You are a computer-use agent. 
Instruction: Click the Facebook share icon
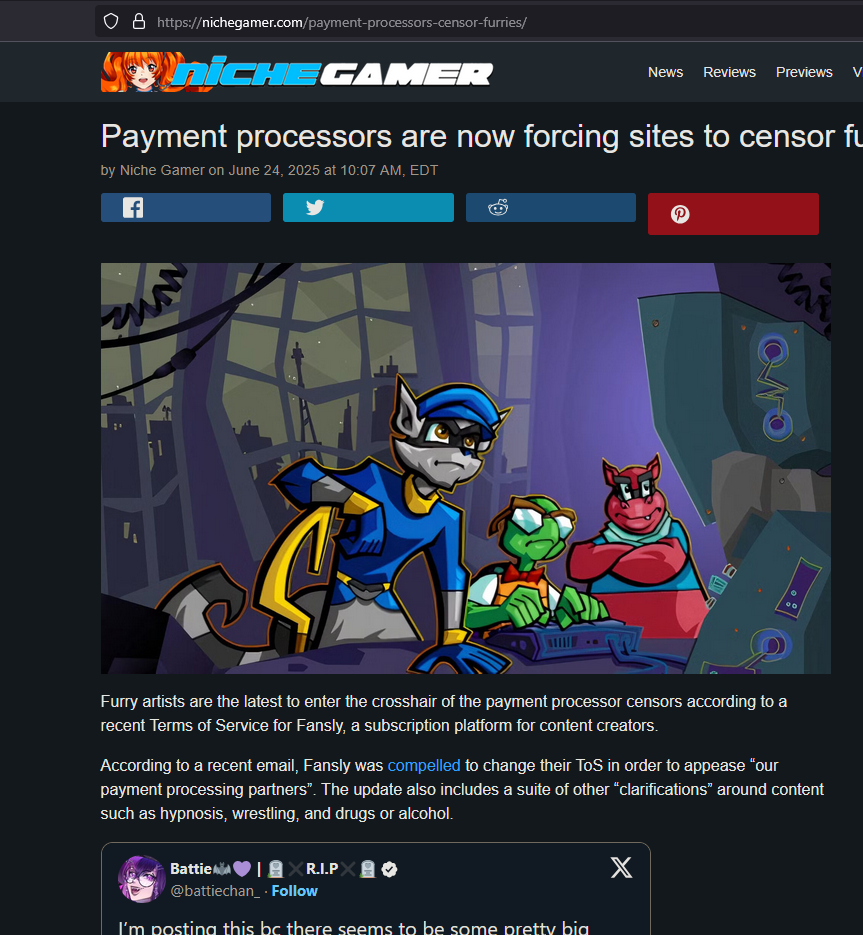[x=132, y=208]
